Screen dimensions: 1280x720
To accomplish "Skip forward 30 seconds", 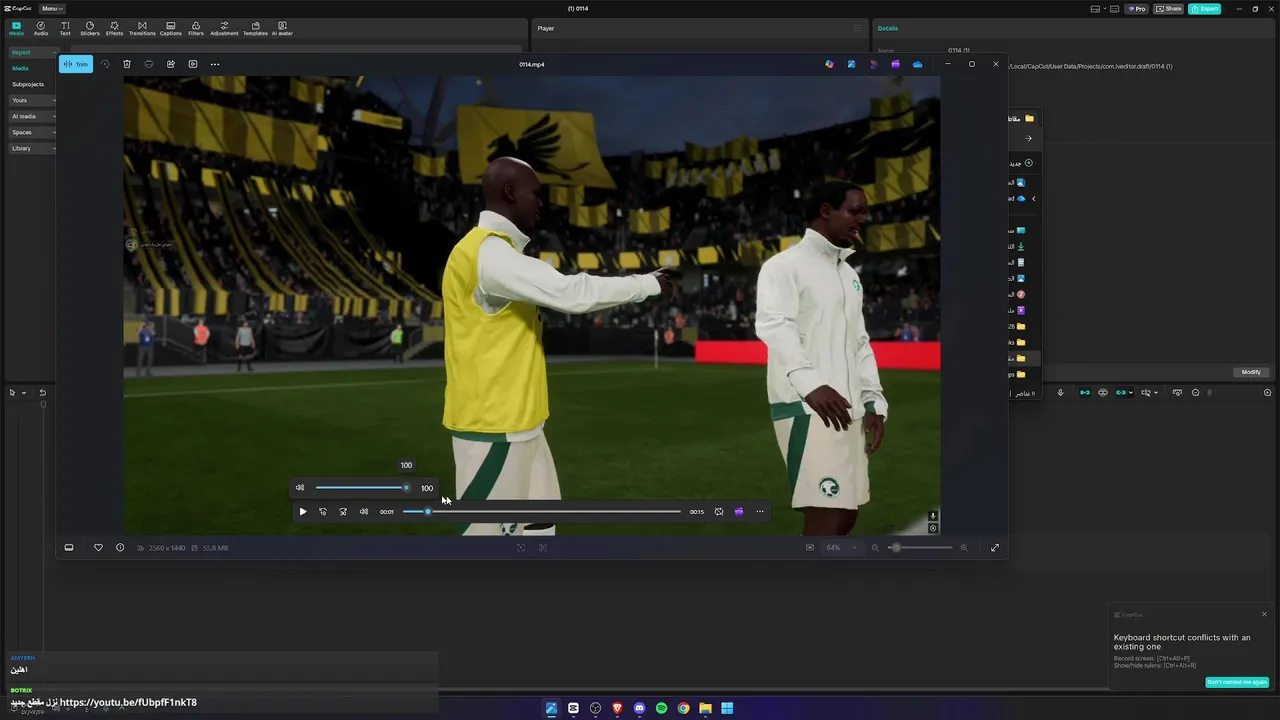I will point(343,512).
